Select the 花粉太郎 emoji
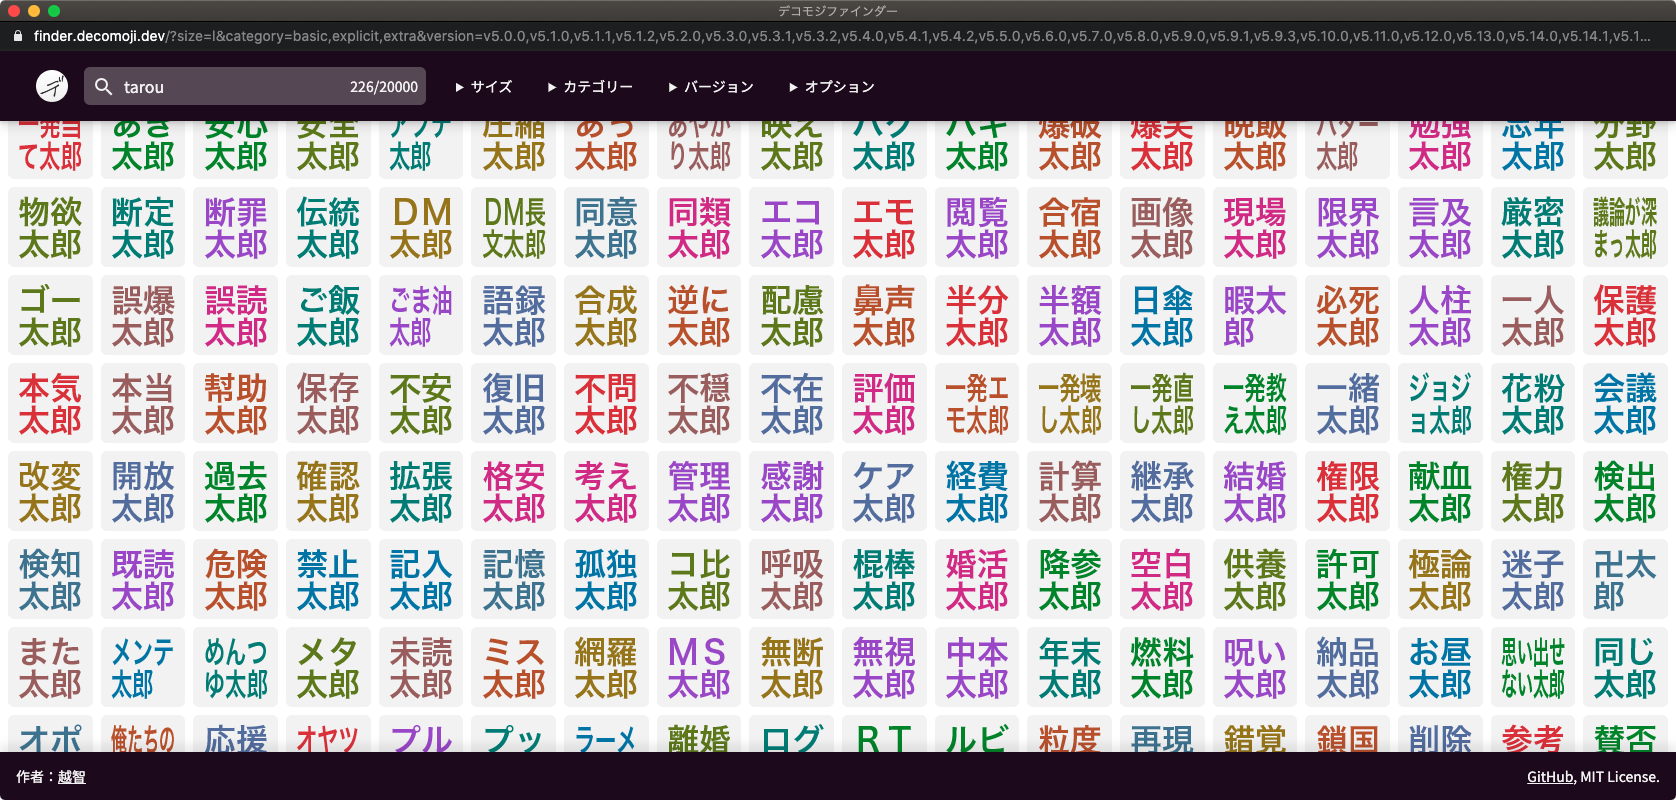This screenshot has height=800, width=1676. [1533, 404]
